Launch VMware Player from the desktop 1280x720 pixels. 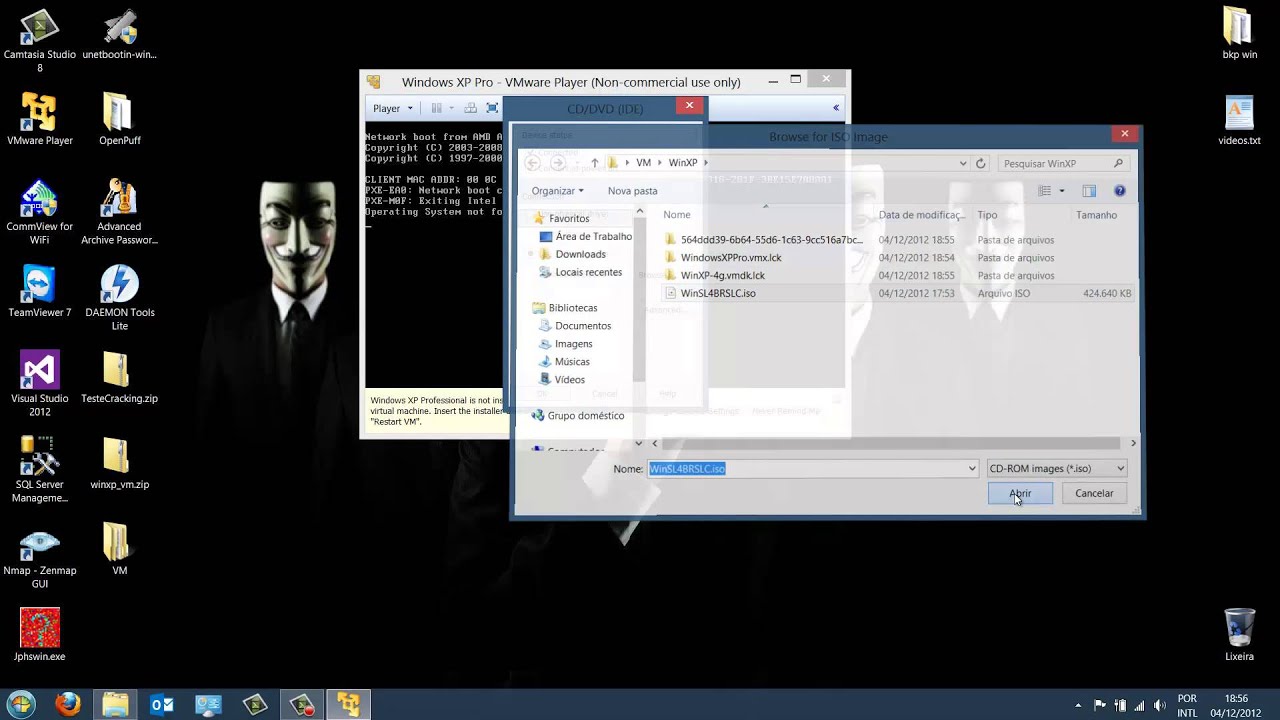40,119
